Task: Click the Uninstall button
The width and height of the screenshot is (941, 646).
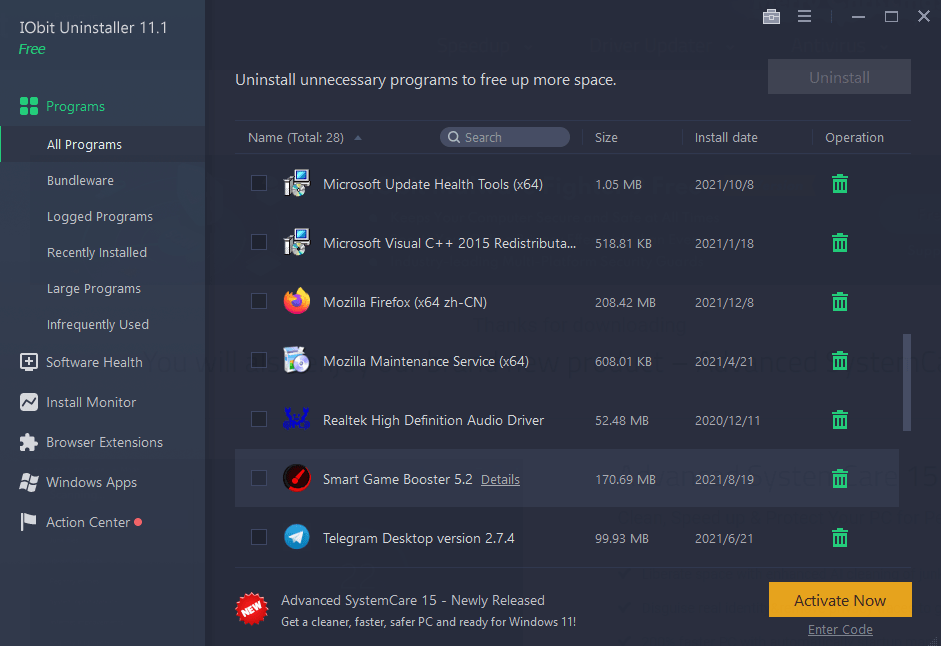Action: click(x=839, y=77)
